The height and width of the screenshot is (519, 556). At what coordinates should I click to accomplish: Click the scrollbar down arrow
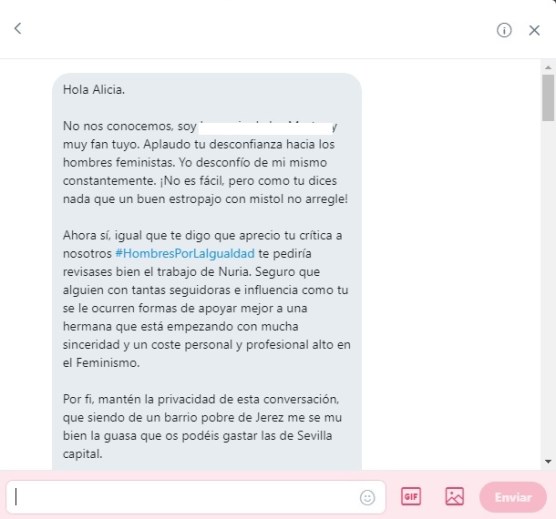click(x=548, y=461)
